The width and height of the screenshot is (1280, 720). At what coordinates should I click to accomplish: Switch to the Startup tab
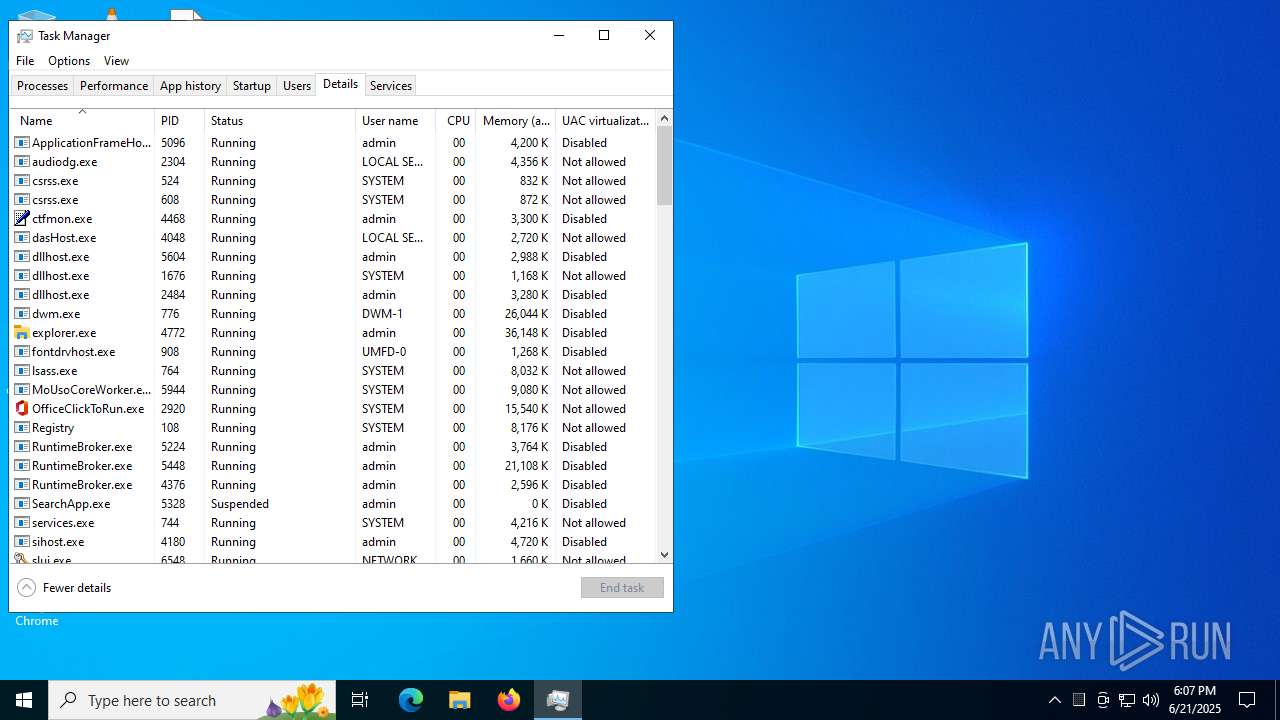pos(252,86)
